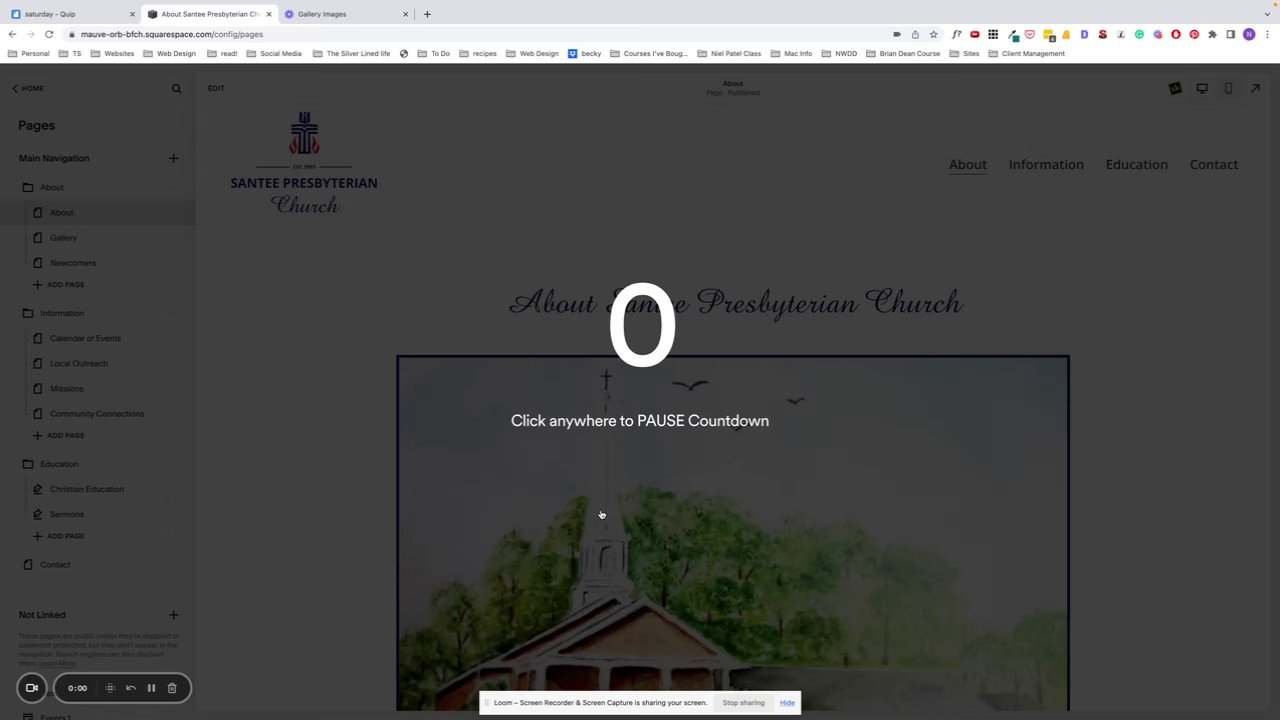Screen dimensions: 1280x720
Task: Collapse the Education folder
Action: (x=28, y=464)
